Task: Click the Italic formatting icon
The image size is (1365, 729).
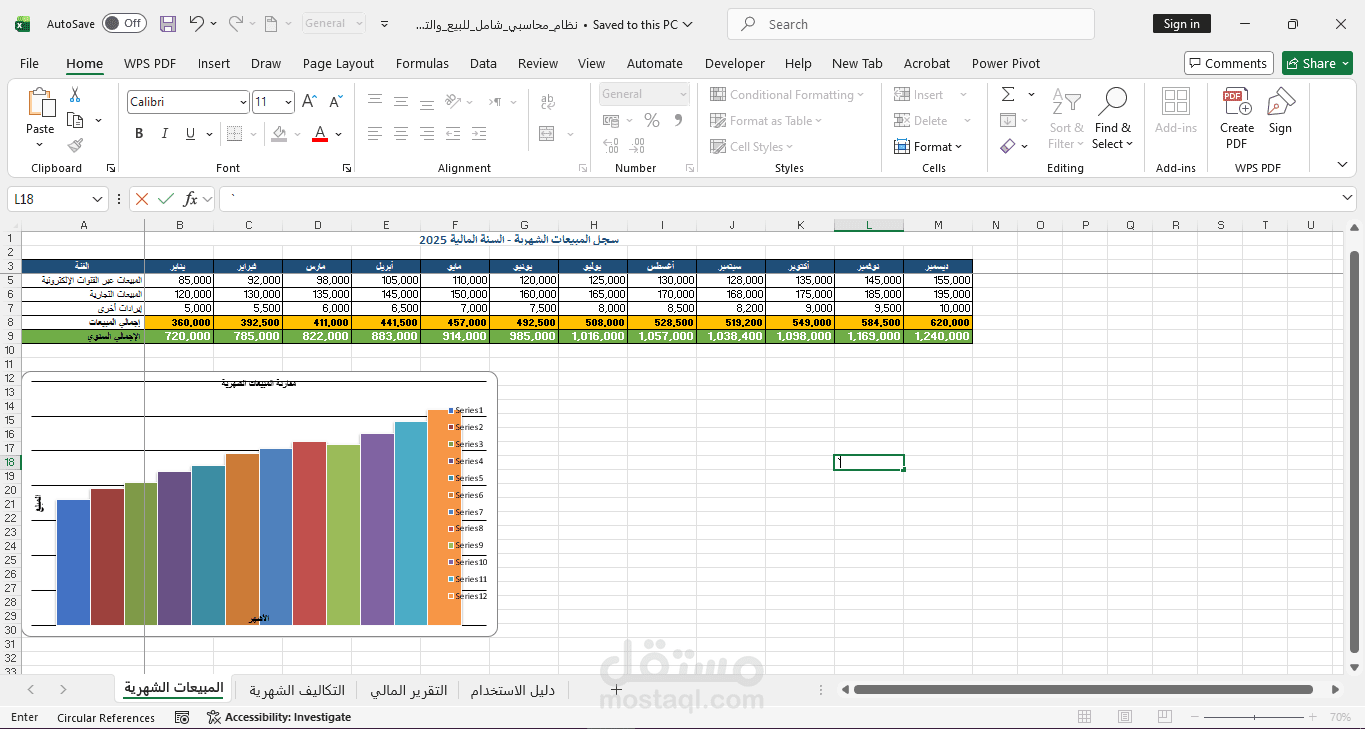Action: coord(163,133)
